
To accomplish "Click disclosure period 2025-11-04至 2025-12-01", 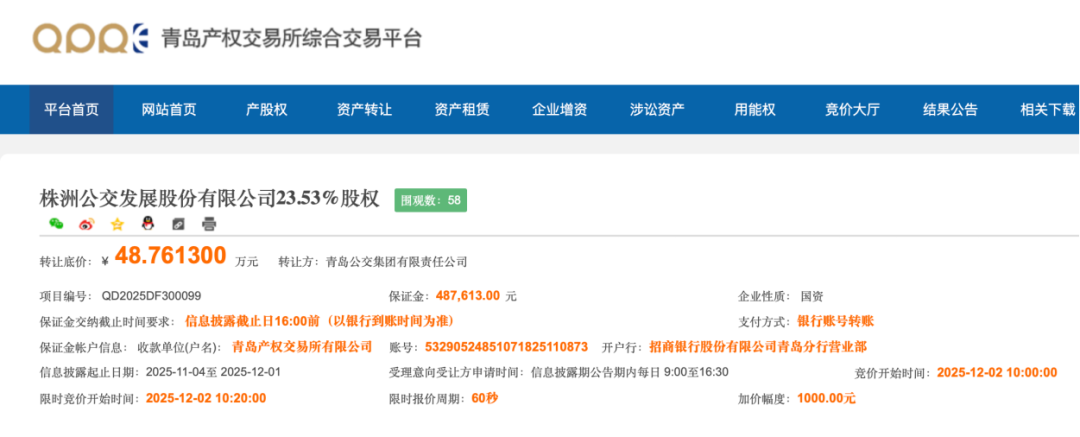I will (213, 372).
